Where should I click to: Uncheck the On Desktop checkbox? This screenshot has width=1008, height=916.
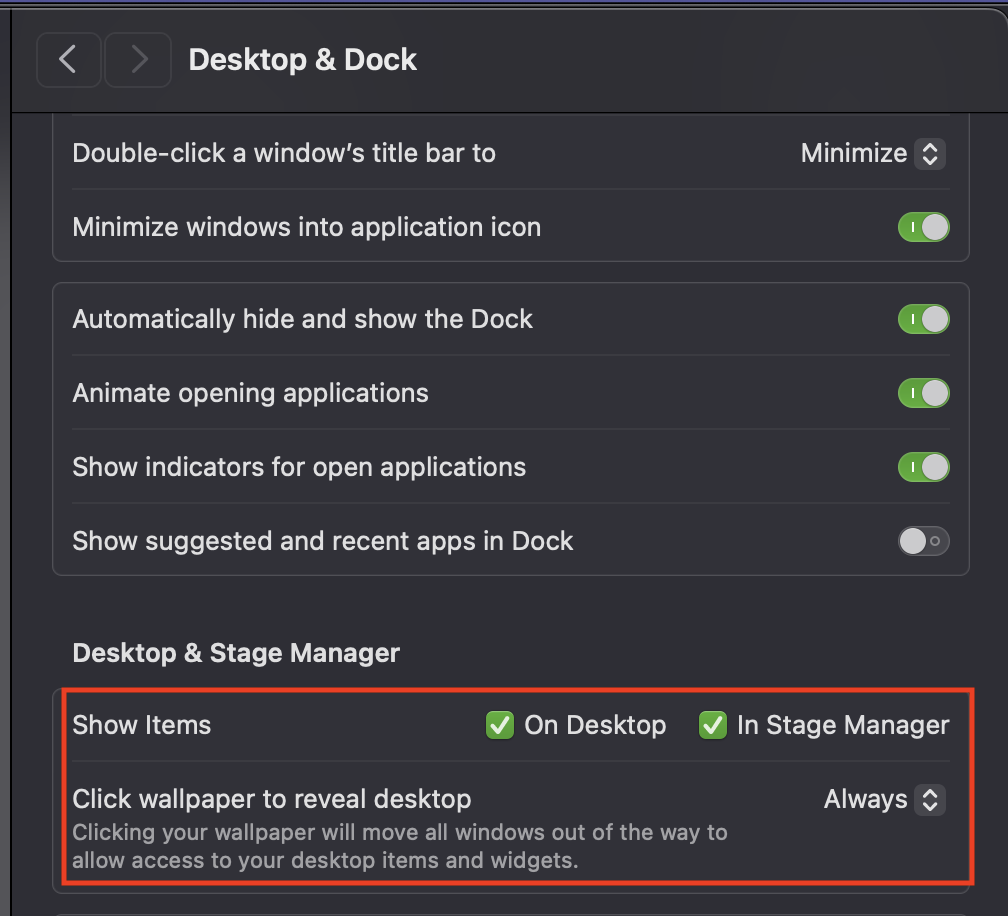coord(500,725)
